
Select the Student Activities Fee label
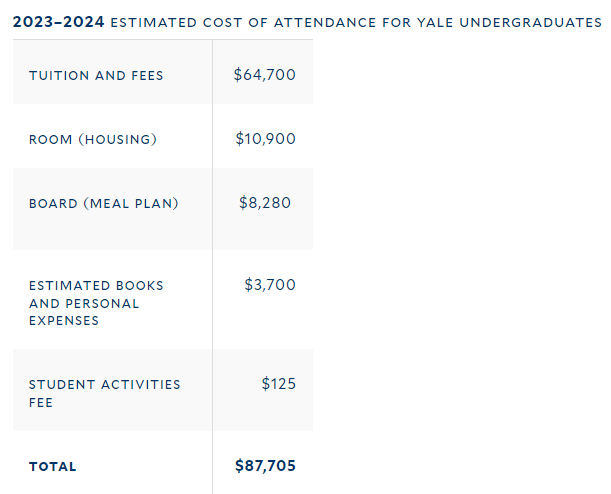pyautogui.click(x=104, y=393)
